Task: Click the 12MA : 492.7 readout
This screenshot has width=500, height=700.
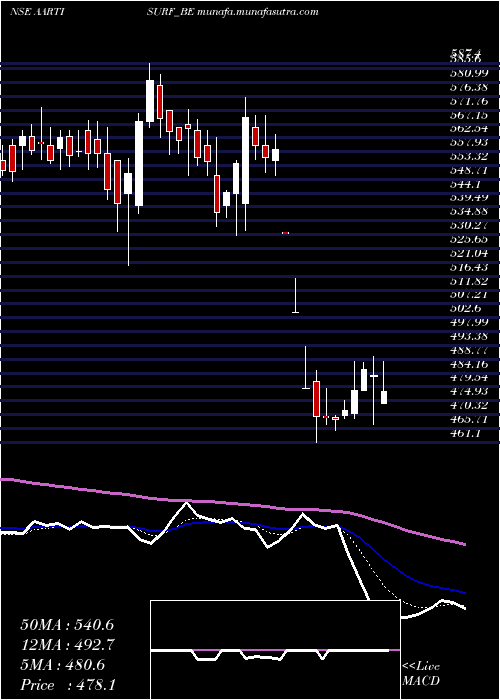Action: click(68, 645)
